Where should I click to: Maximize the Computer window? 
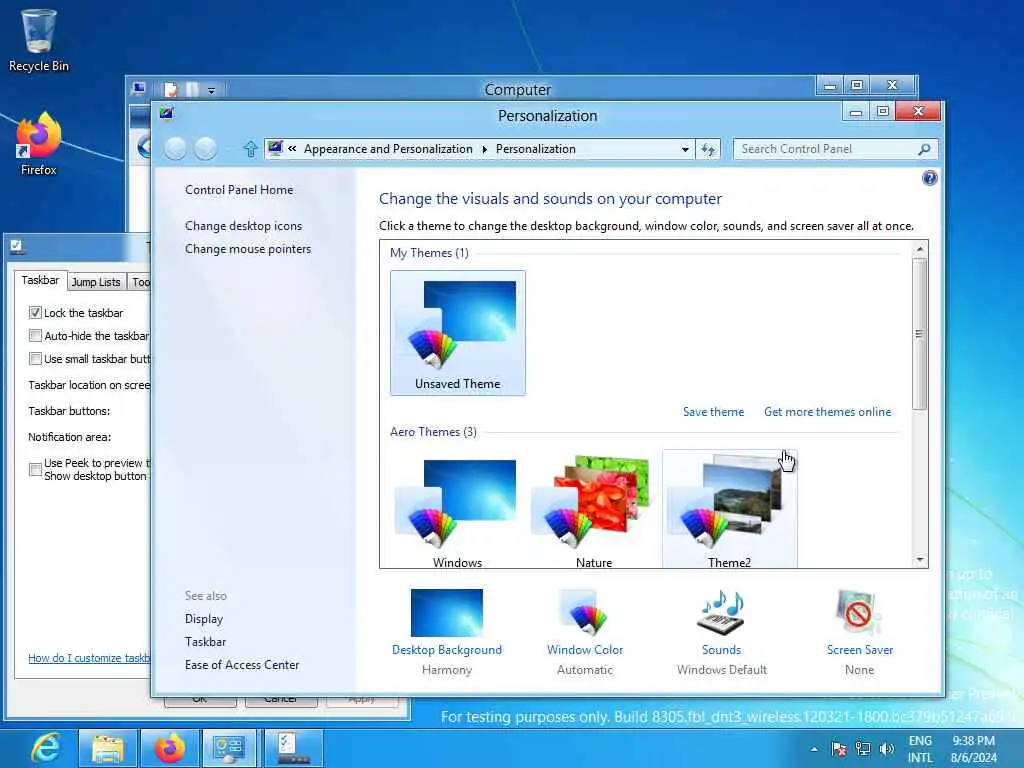pyautogui.click(x=857, y=85)
